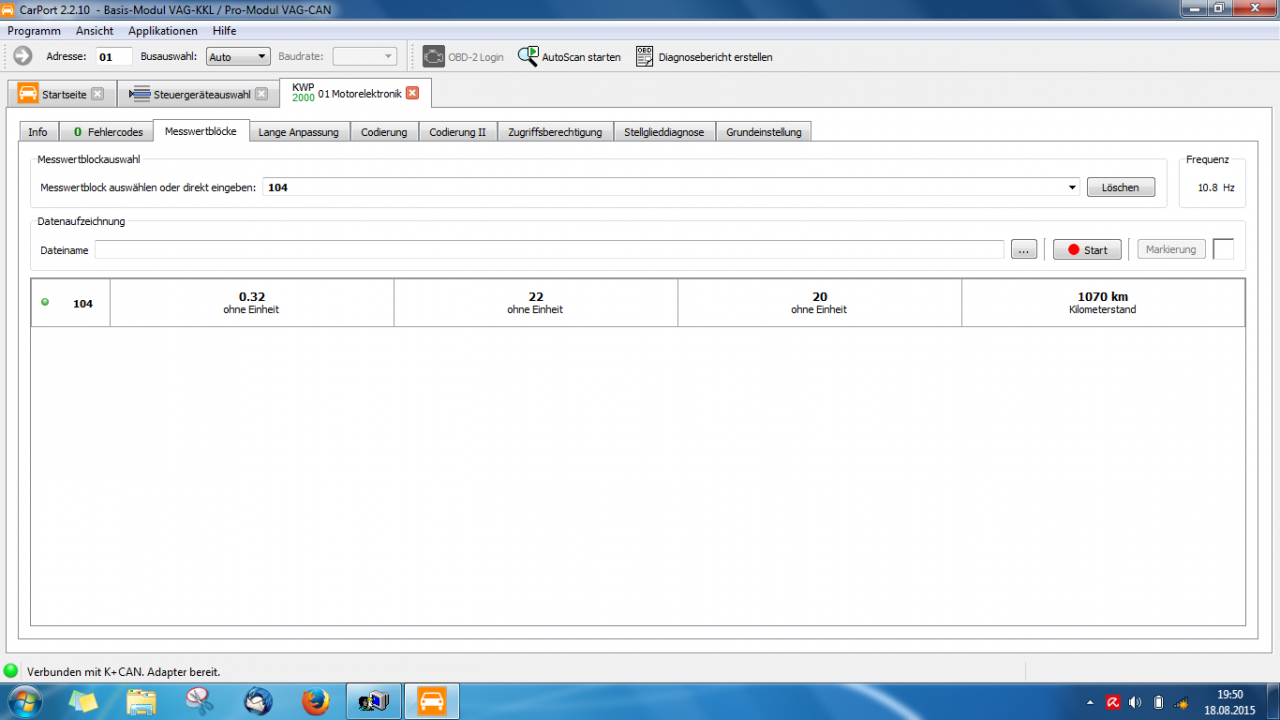This screenshot has height=720, width=1280.
Task: Open the Ansicht menu
Action: 94,31
